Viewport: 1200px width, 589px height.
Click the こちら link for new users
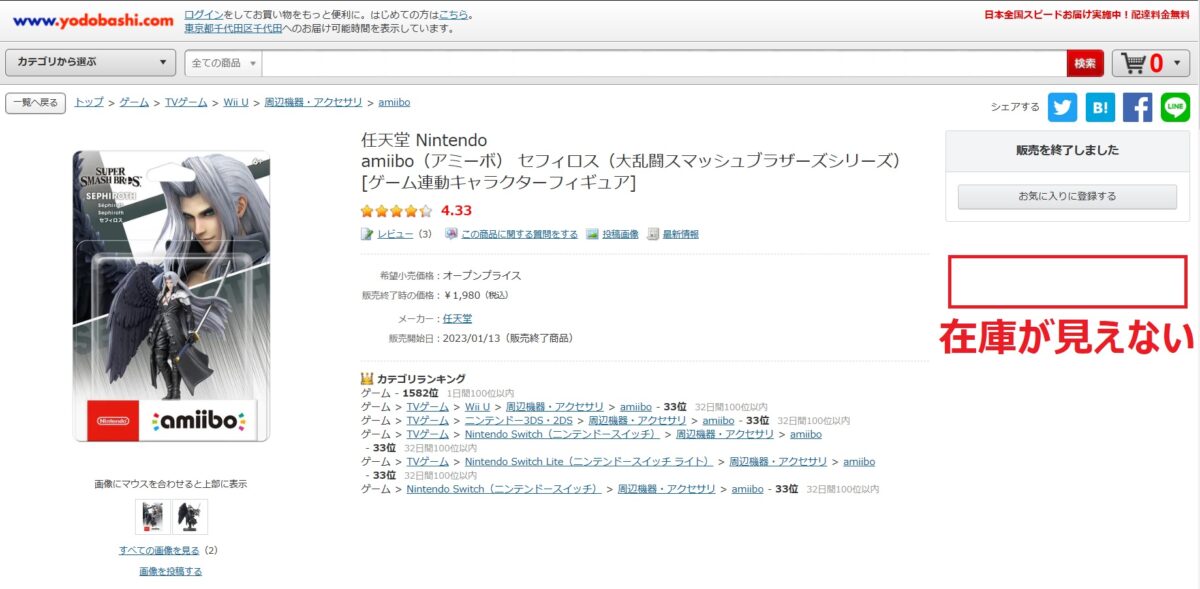[x=453, y=15]
